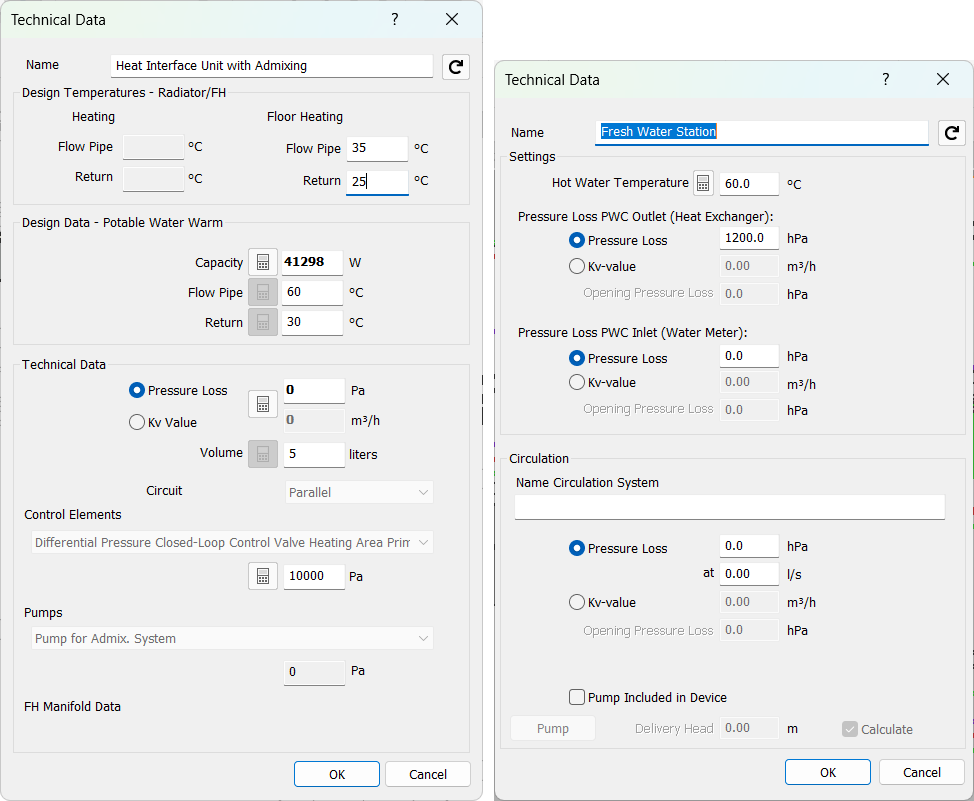This screenshot has height=801, width=974.
Task: Select Pressure Loss radio under Circulation
Action: [576, 548]
